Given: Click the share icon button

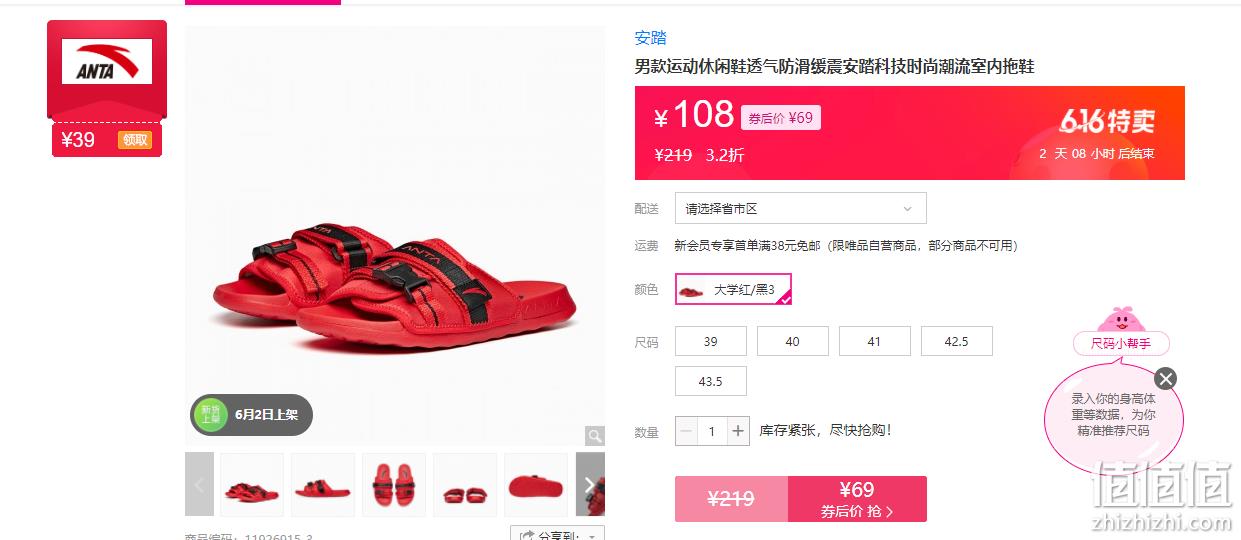Looking at the screenshot, I should coord(527,536).
